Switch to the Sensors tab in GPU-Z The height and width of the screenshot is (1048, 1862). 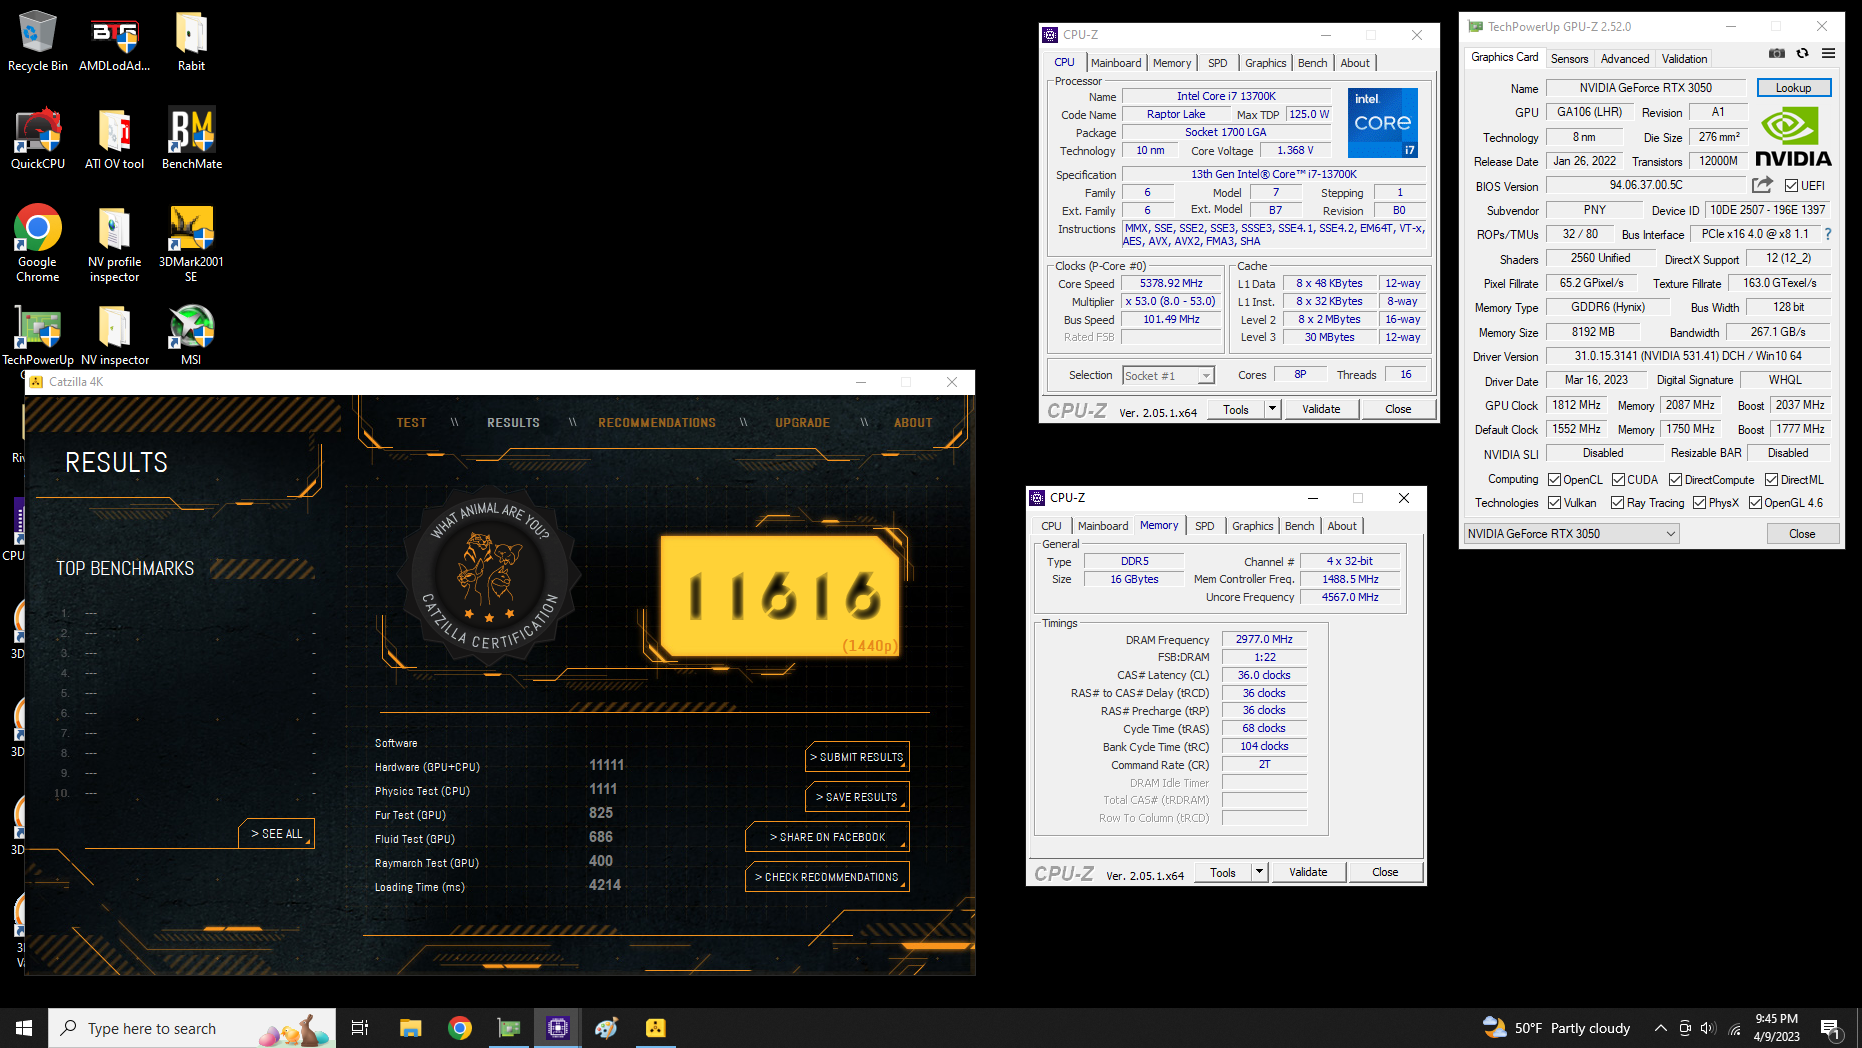[x=1569, y=59]
